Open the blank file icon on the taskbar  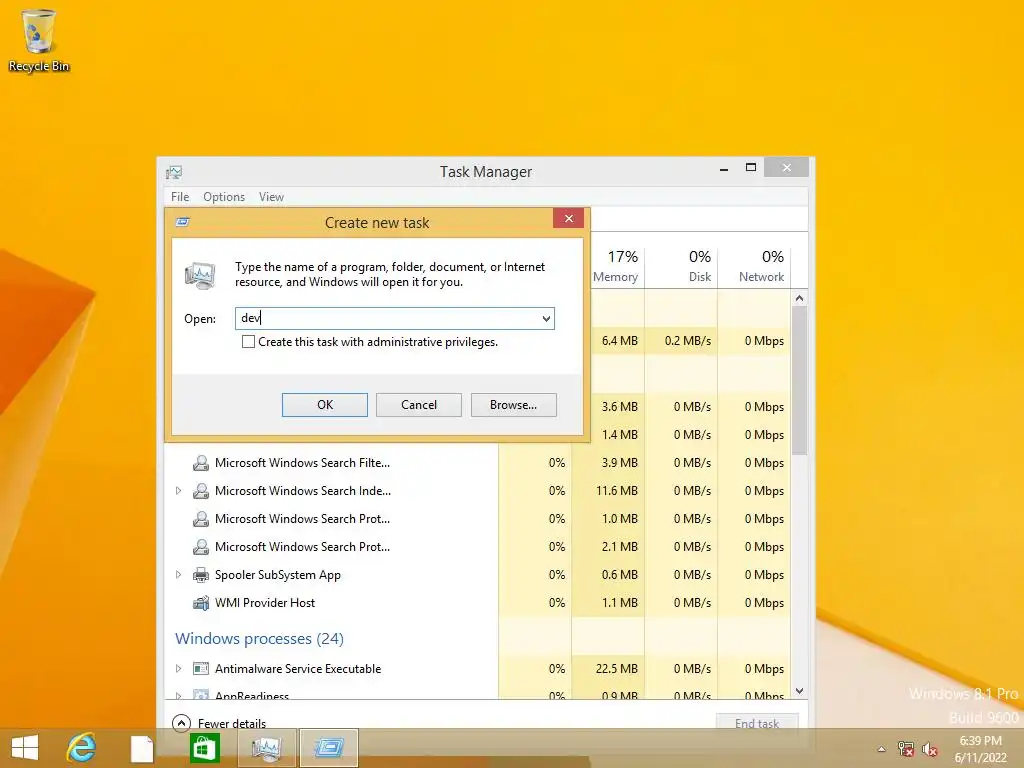pyautogui.click(x=142, y=748)
